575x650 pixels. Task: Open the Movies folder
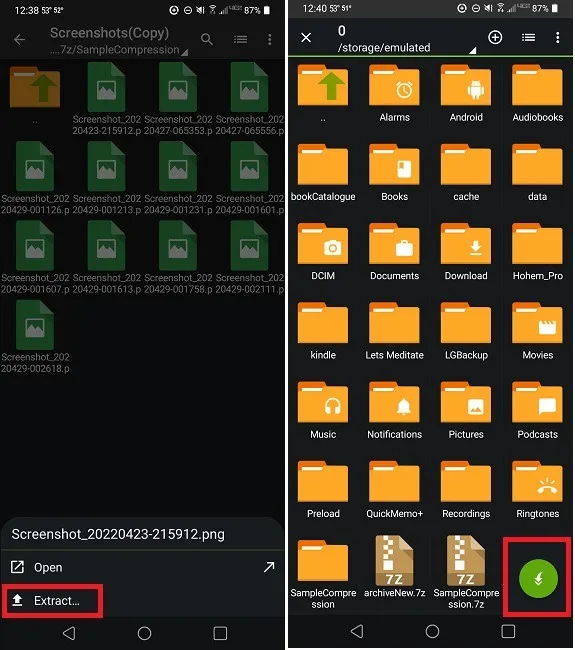[x=538, y=332]
